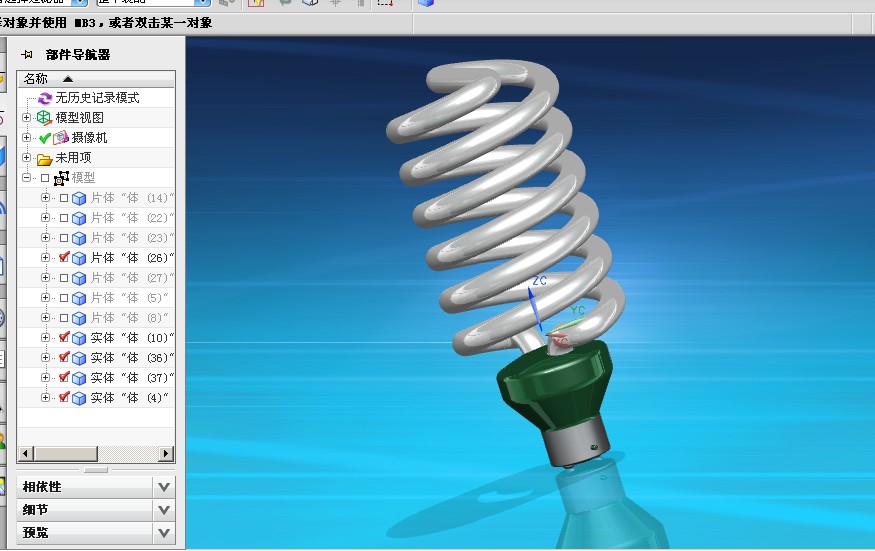Click the blue ZC axis of the WCS
875x551 pixels.
tap(535, 310)
